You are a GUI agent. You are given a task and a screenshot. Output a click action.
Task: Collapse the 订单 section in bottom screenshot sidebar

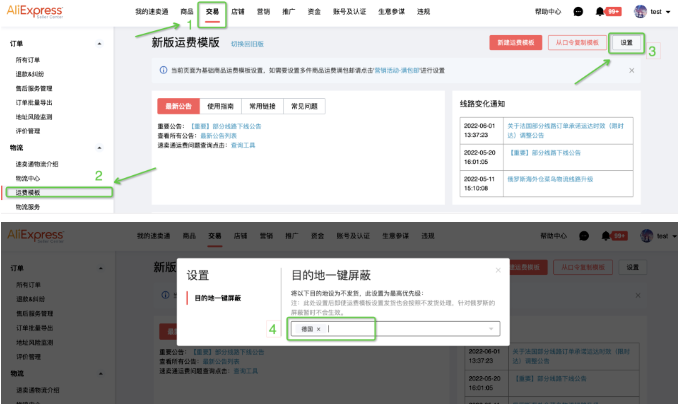100,268
